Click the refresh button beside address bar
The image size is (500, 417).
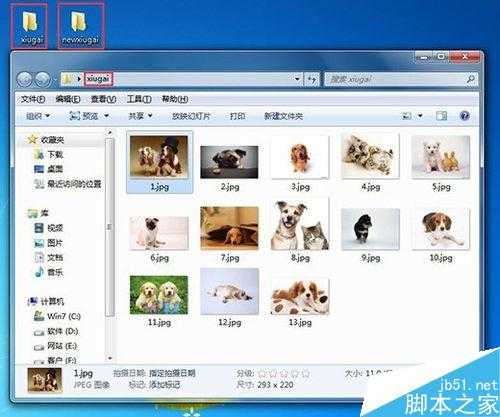(312, 80)
